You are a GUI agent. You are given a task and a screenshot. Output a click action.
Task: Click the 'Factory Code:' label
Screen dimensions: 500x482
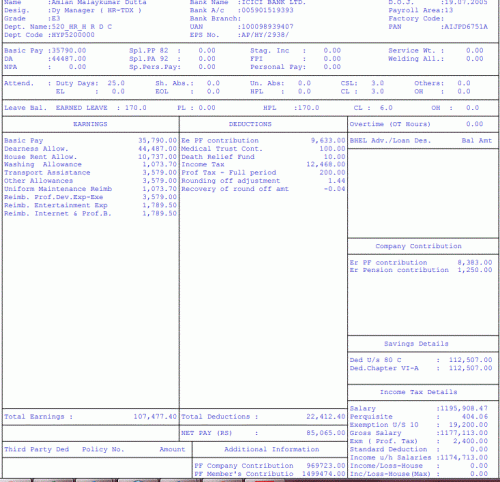point(416,19)
